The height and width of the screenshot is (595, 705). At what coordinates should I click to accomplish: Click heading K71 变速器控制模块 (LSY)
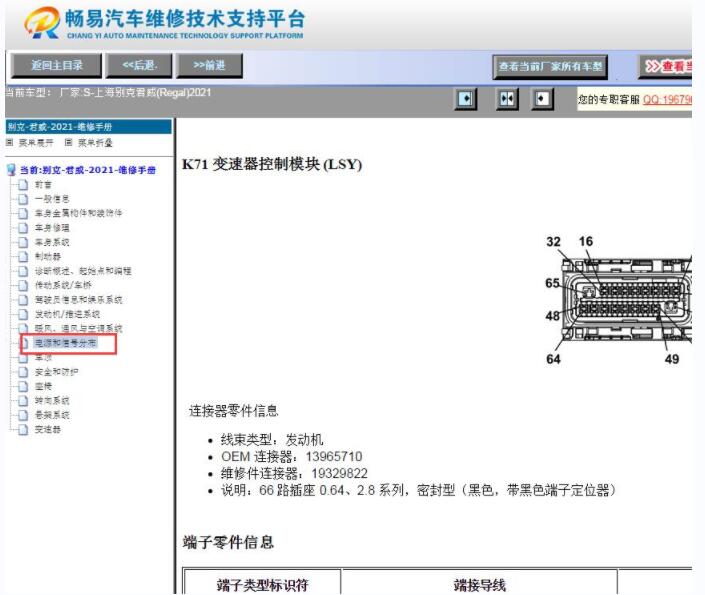tap(272, 164)
